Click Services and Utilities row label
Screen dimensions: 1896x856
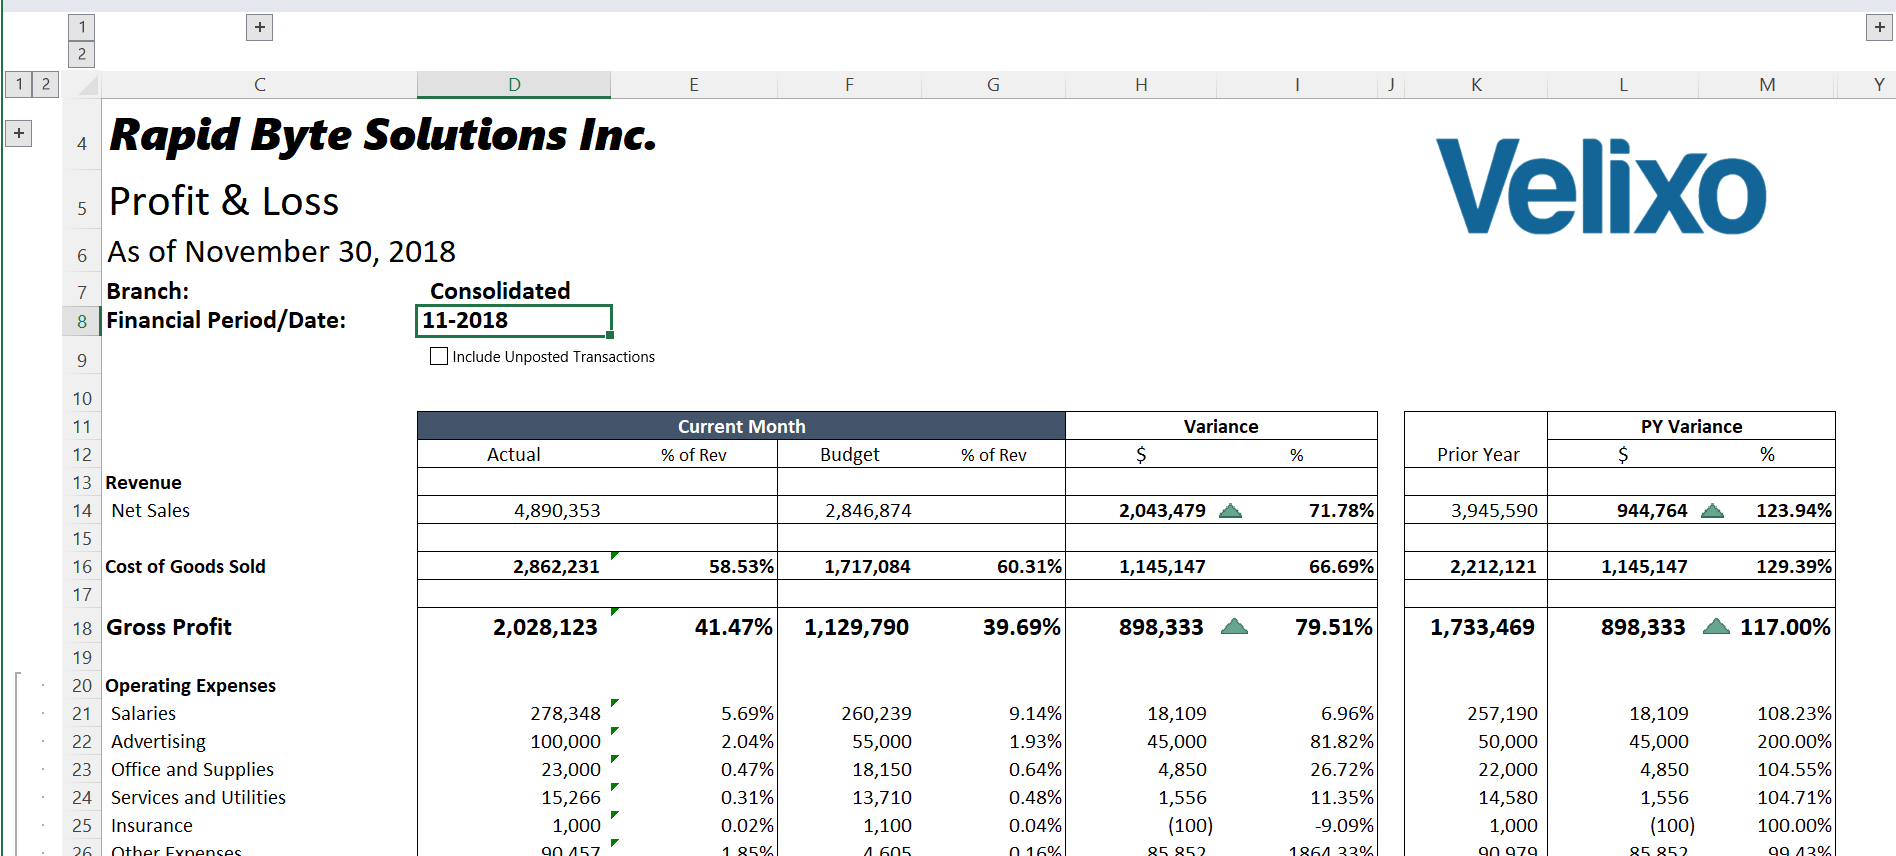coord(198,797)
